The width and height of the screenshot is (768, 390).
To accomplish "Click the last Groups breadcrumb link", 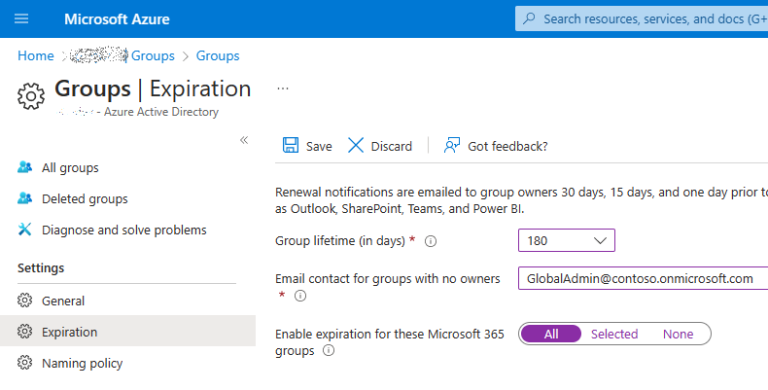I will pyautogui.click(x=217, y=56).
